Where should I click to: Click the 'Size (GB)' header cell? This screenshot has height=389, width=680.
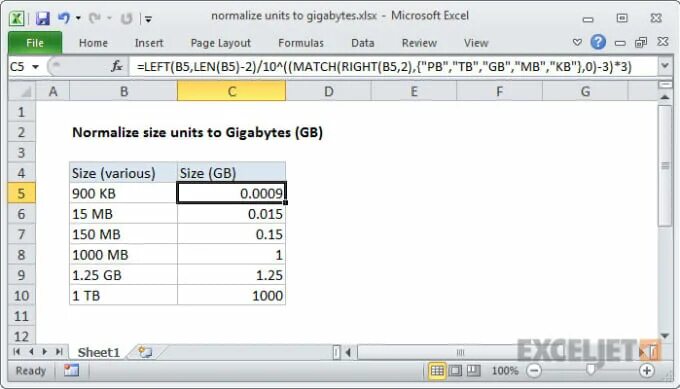[x=232, y=173]
